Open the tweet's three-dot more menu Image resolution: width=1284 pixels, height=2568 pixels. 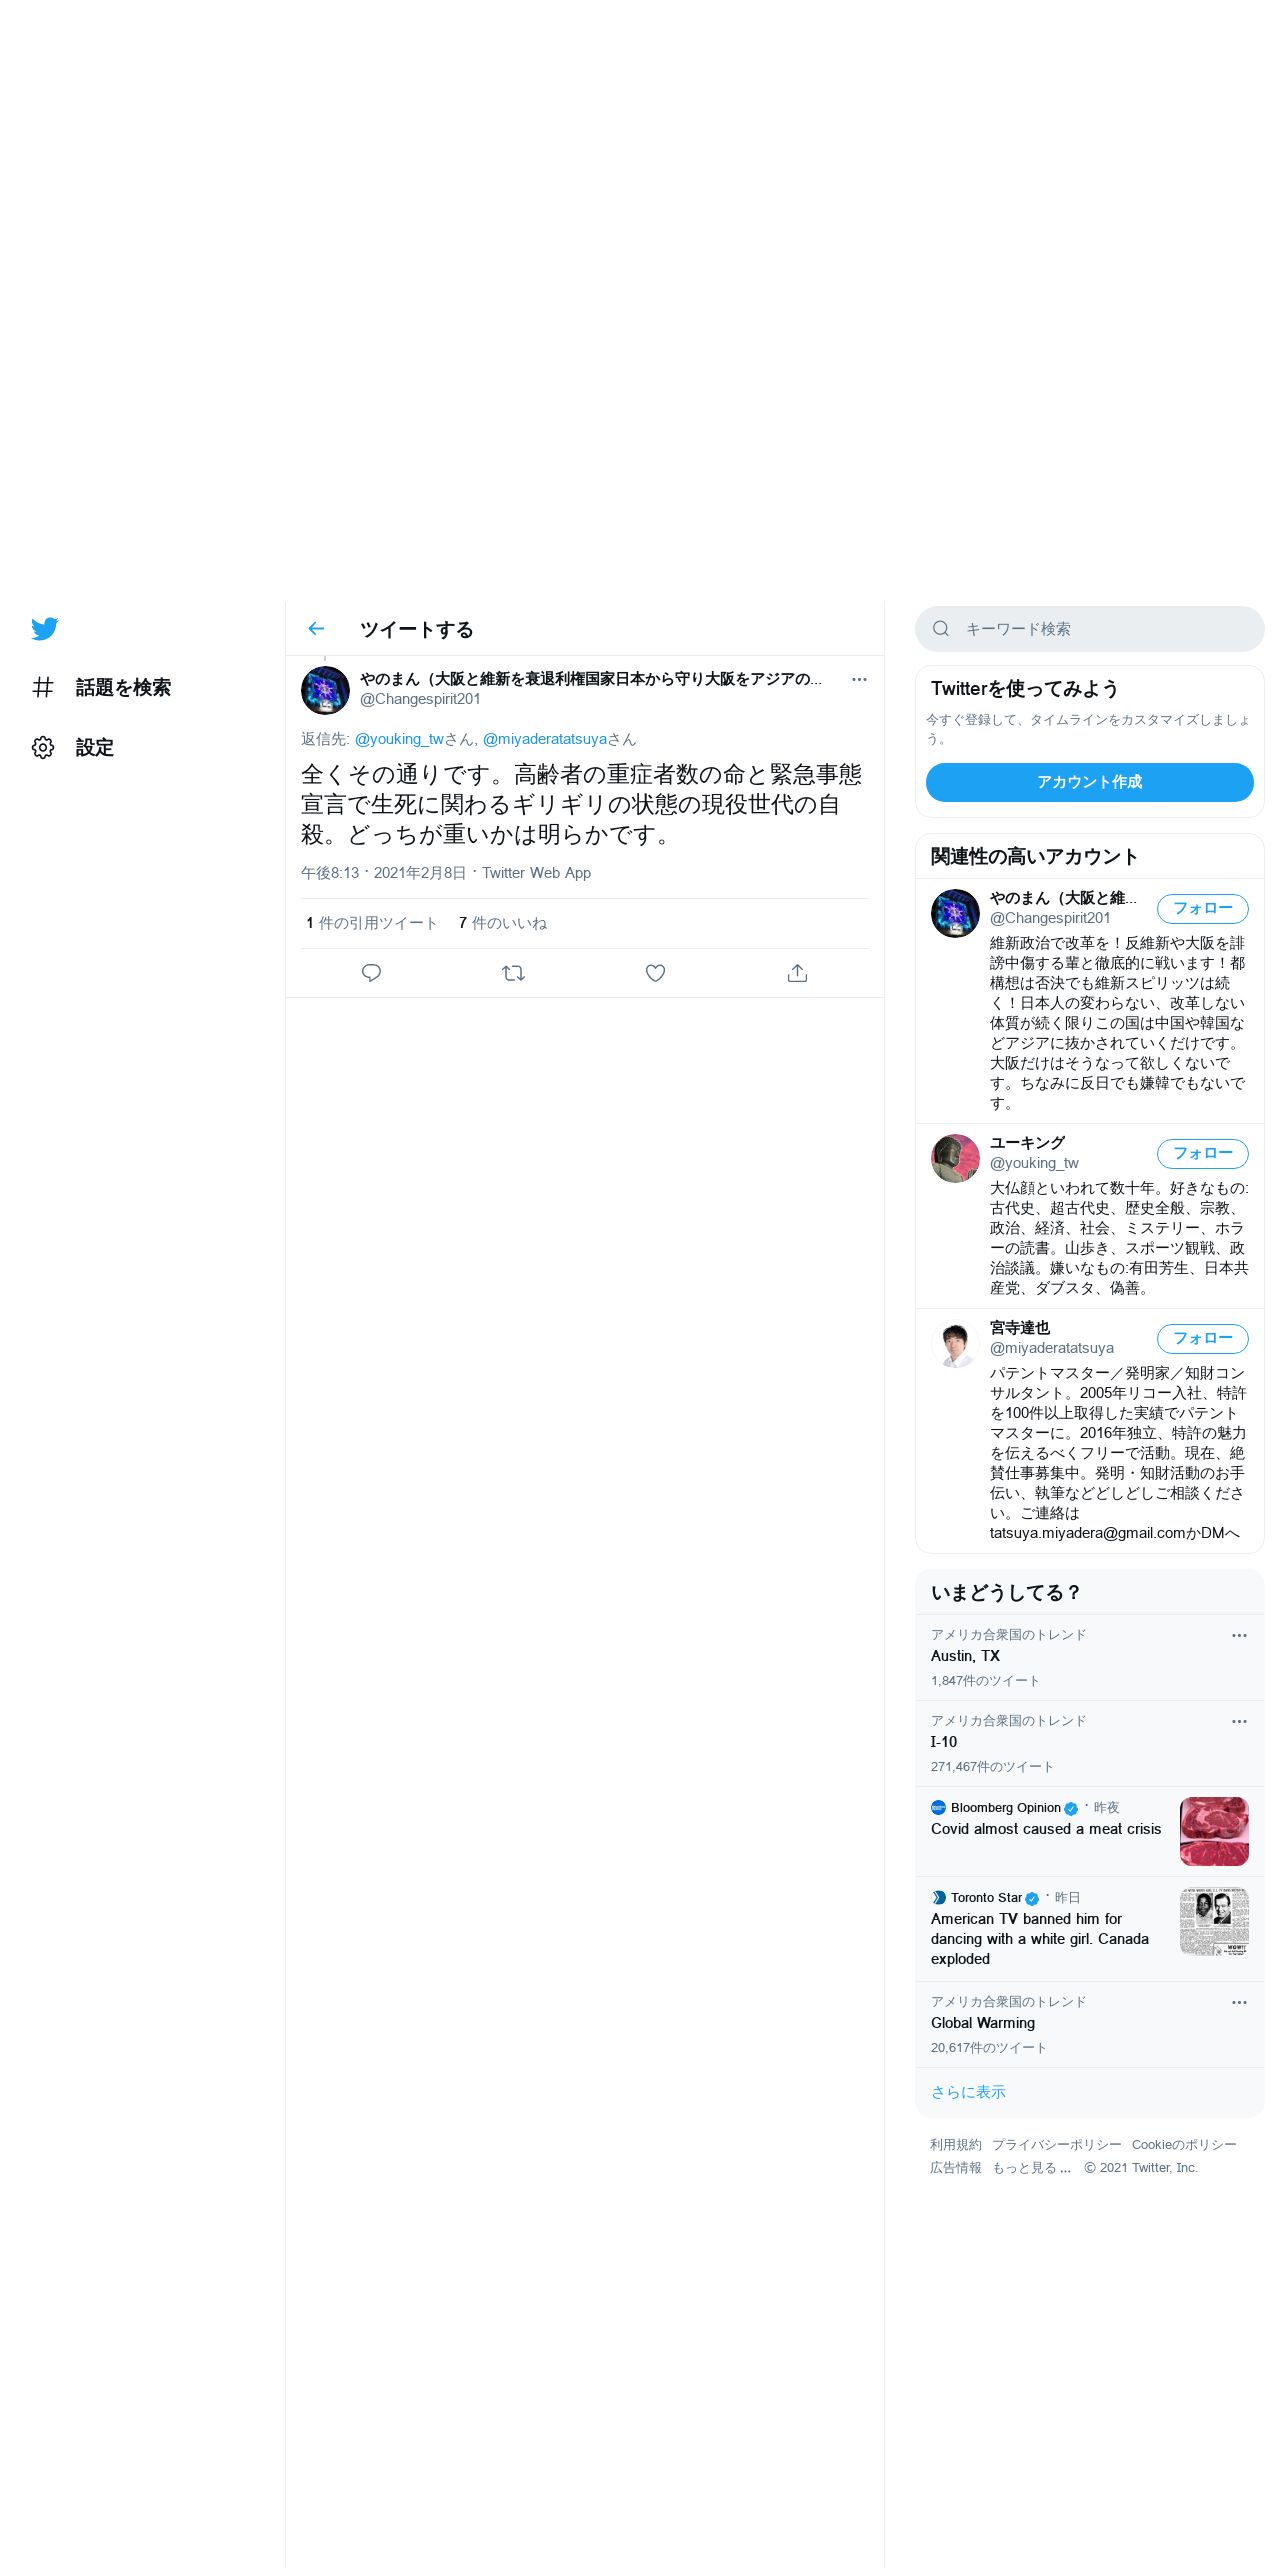coord(859,679)
